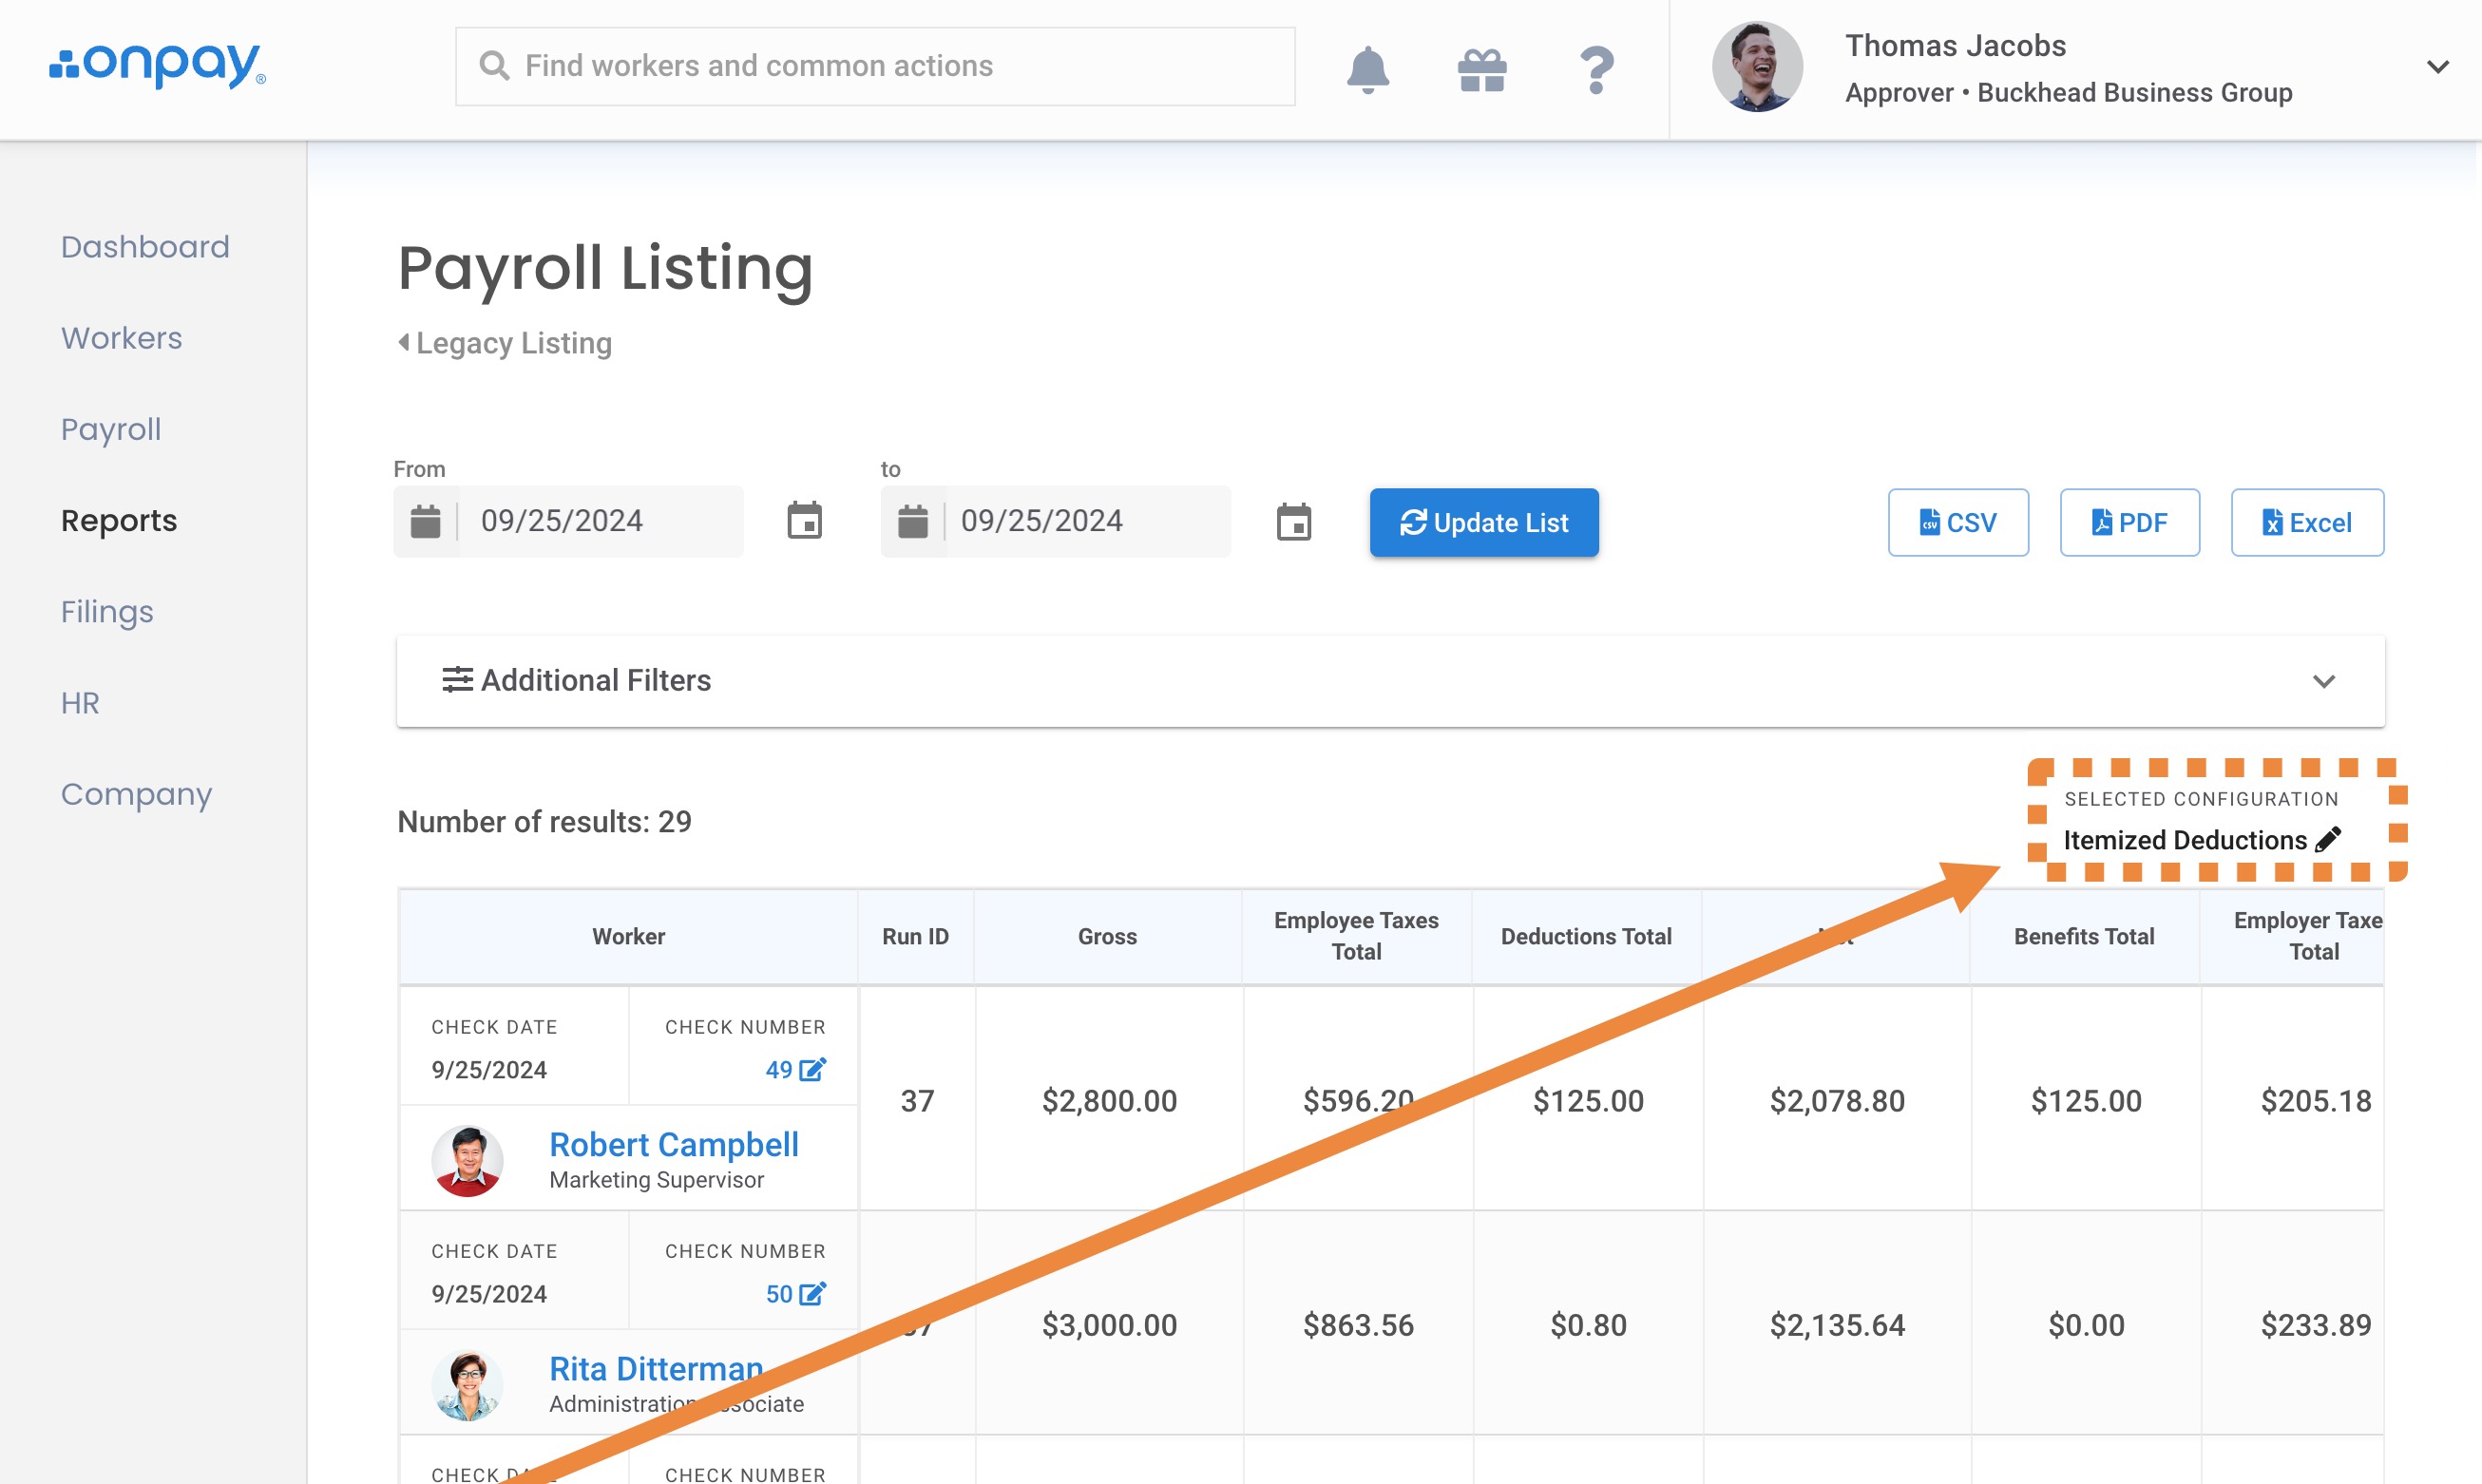2482x1484 pixels.
Task: Click the OnPay logo
Action: tap(158, 66)
